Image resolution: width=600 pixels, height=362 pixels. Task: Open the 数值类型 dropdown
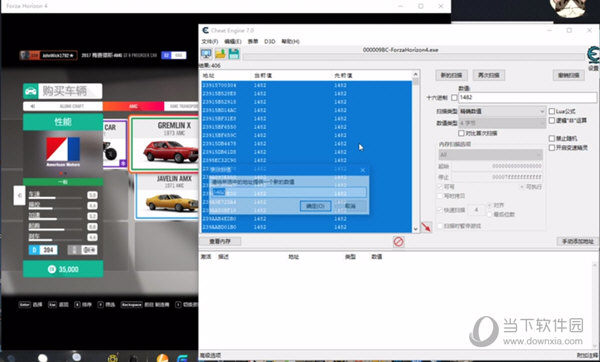502,123
